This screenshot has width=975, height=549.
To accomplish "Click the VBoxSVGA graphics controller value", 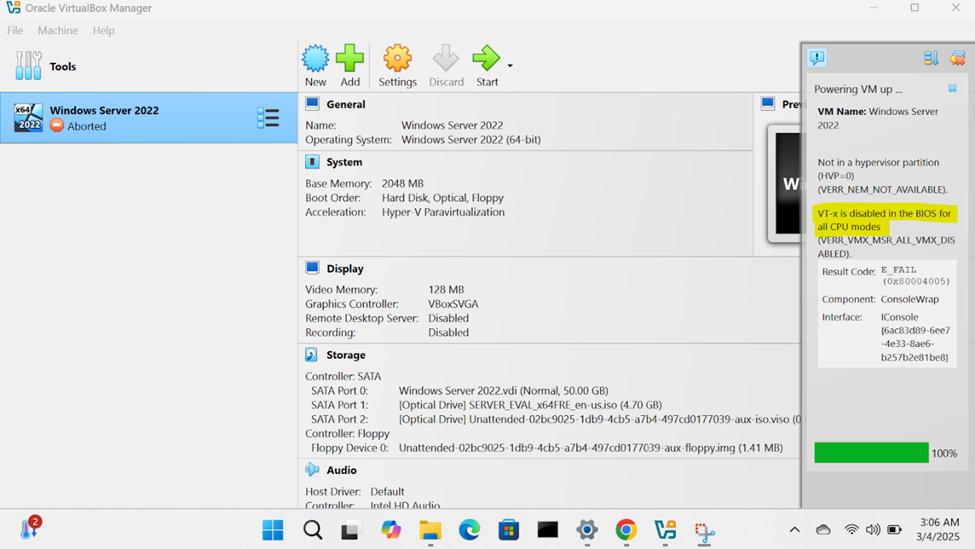I will 453,304.
